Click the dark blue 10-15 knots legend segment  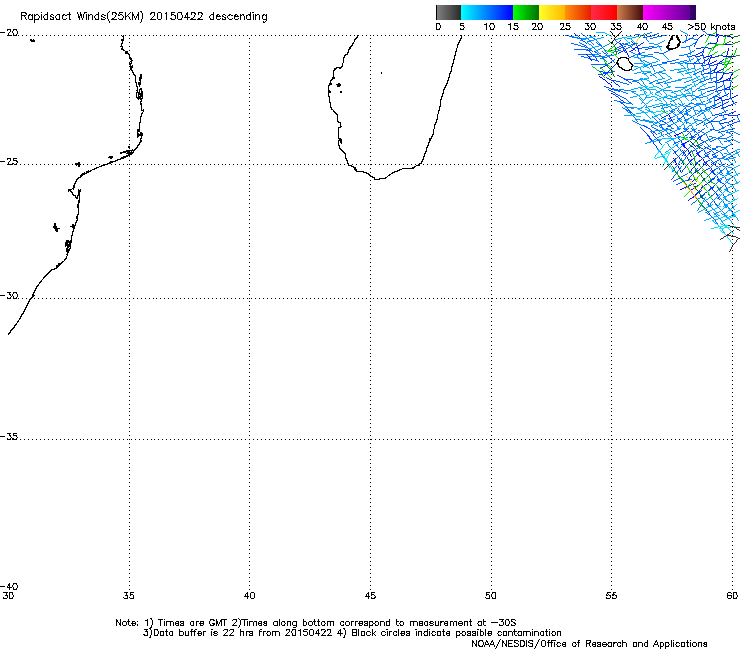(500, 12)
